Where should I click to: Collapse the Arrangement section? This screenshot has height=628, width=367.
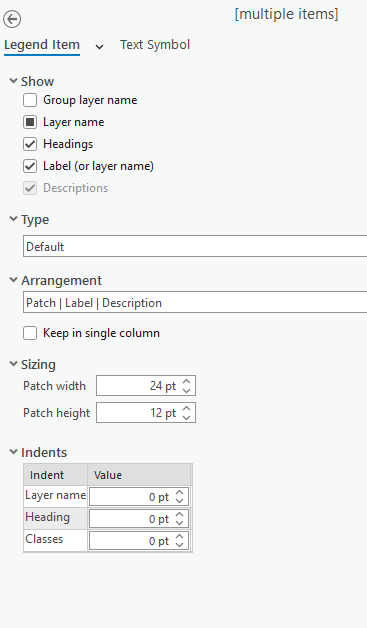tap(14, 280)
